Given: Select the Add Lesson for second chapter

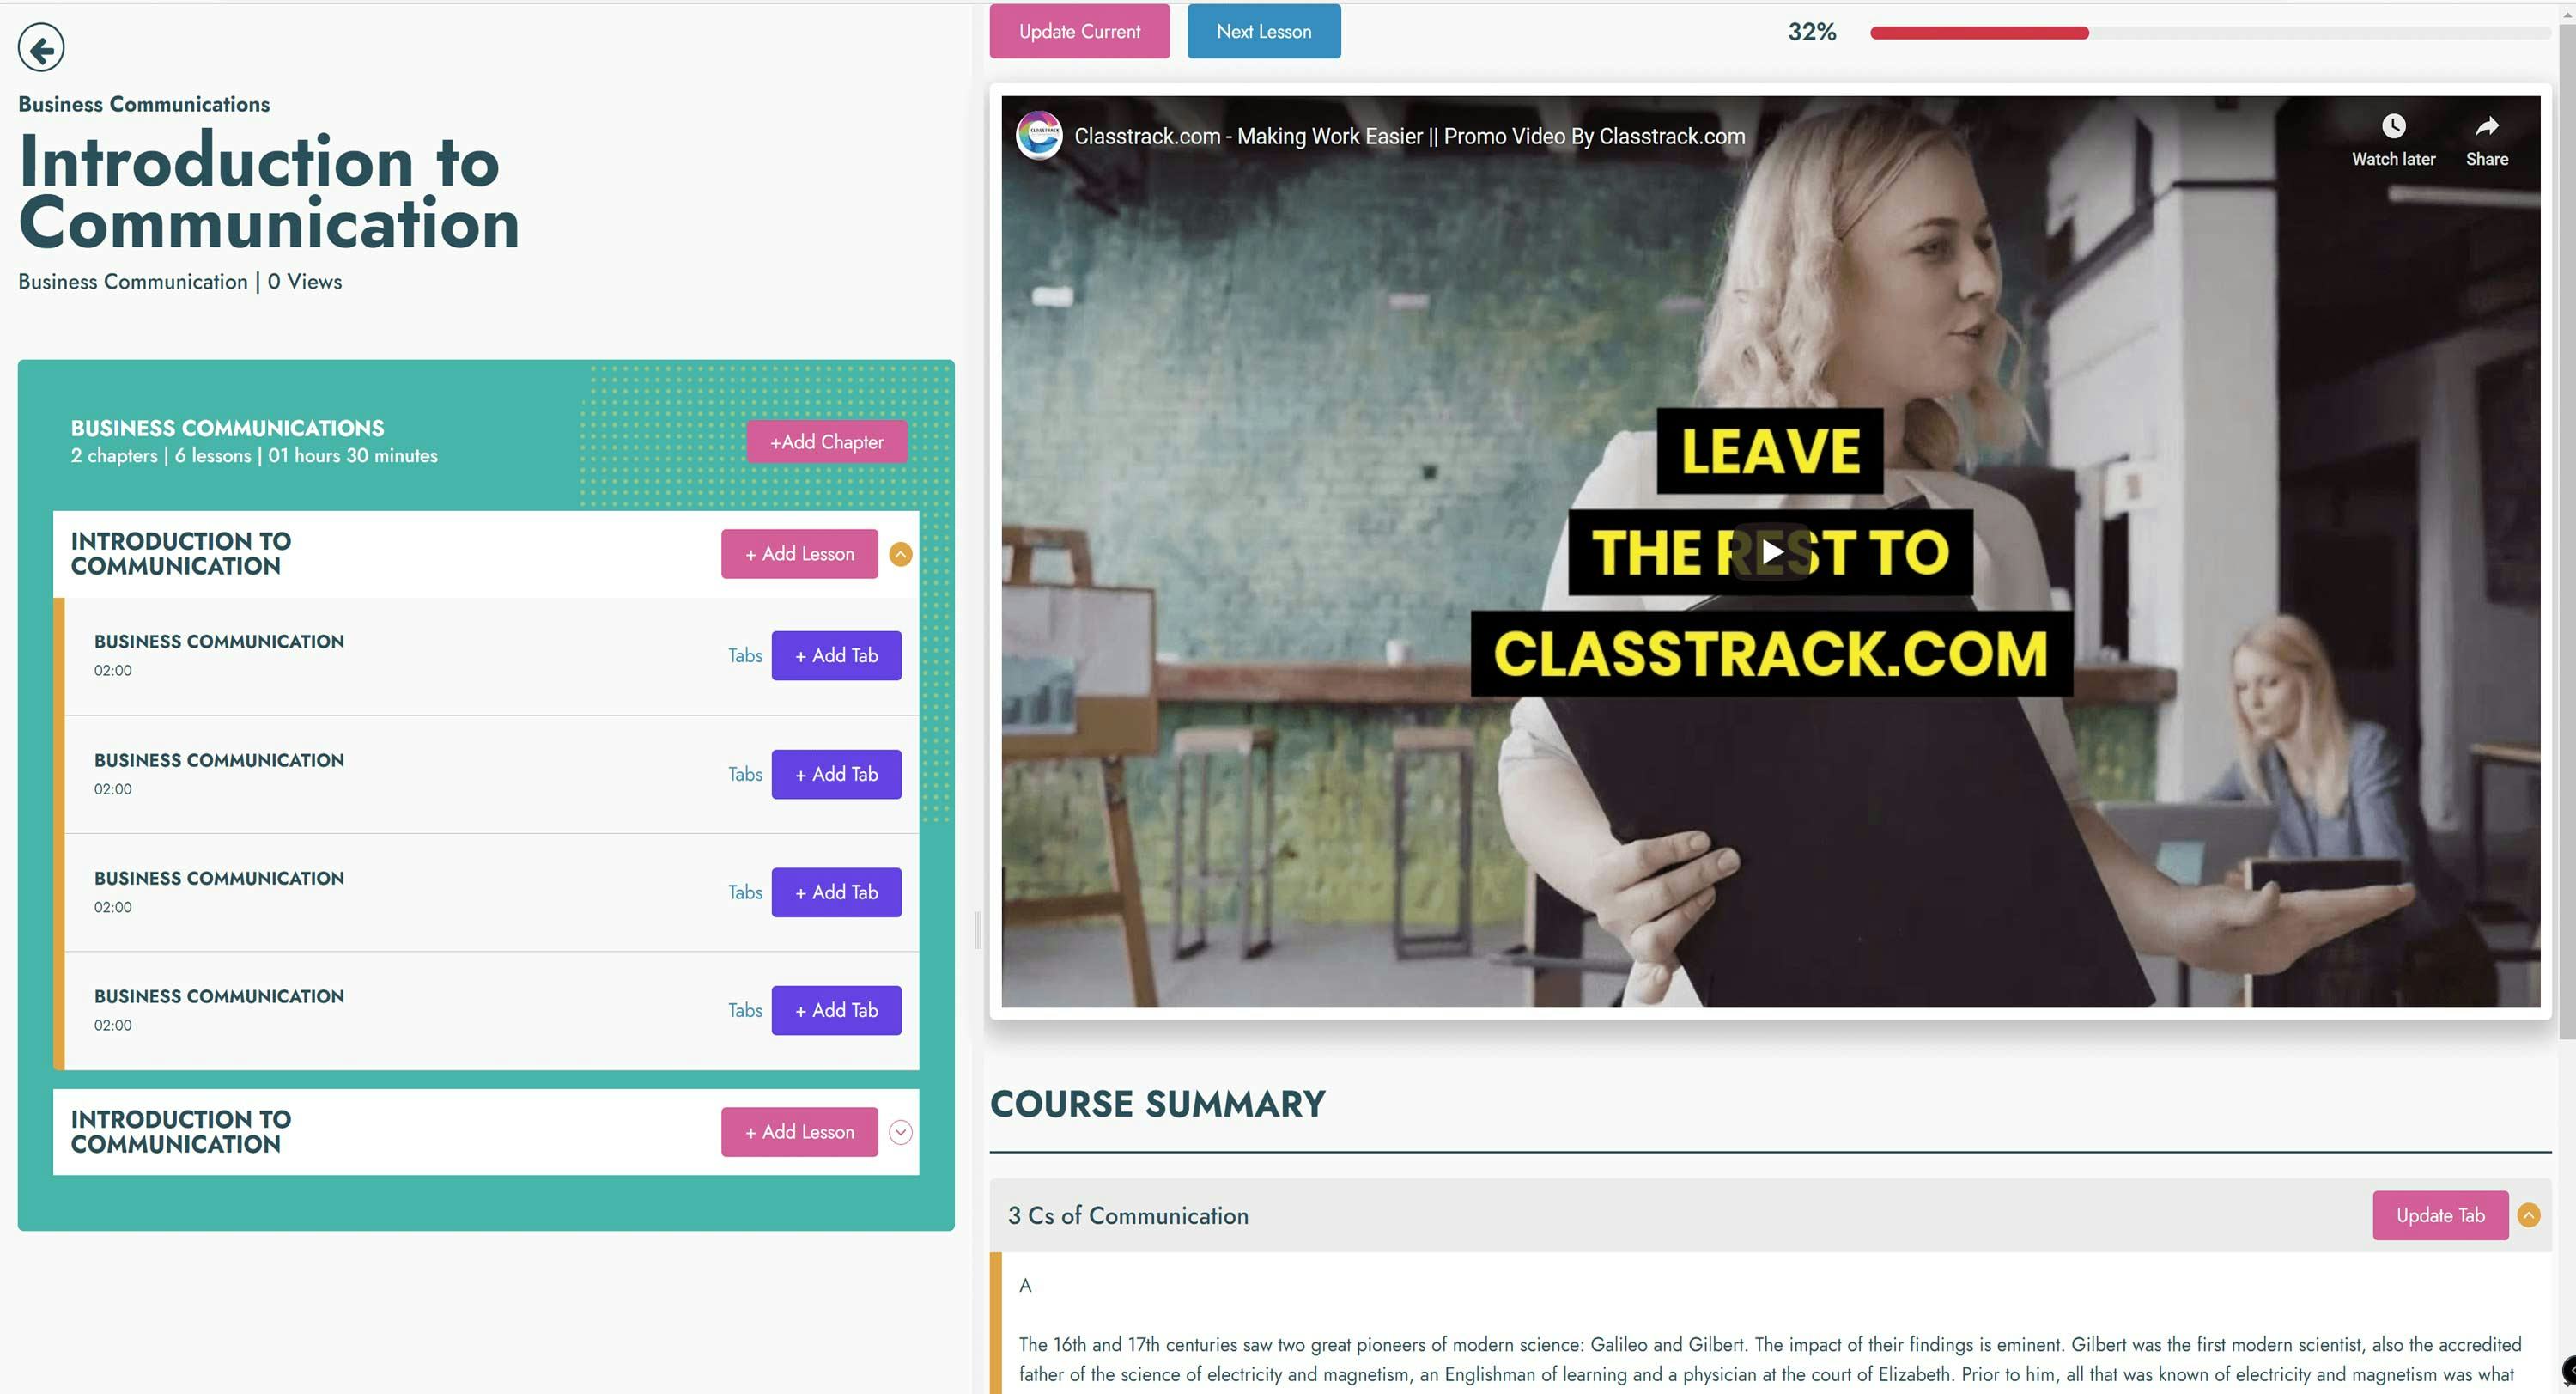Looking at the screenshot, I should 798,1131.
